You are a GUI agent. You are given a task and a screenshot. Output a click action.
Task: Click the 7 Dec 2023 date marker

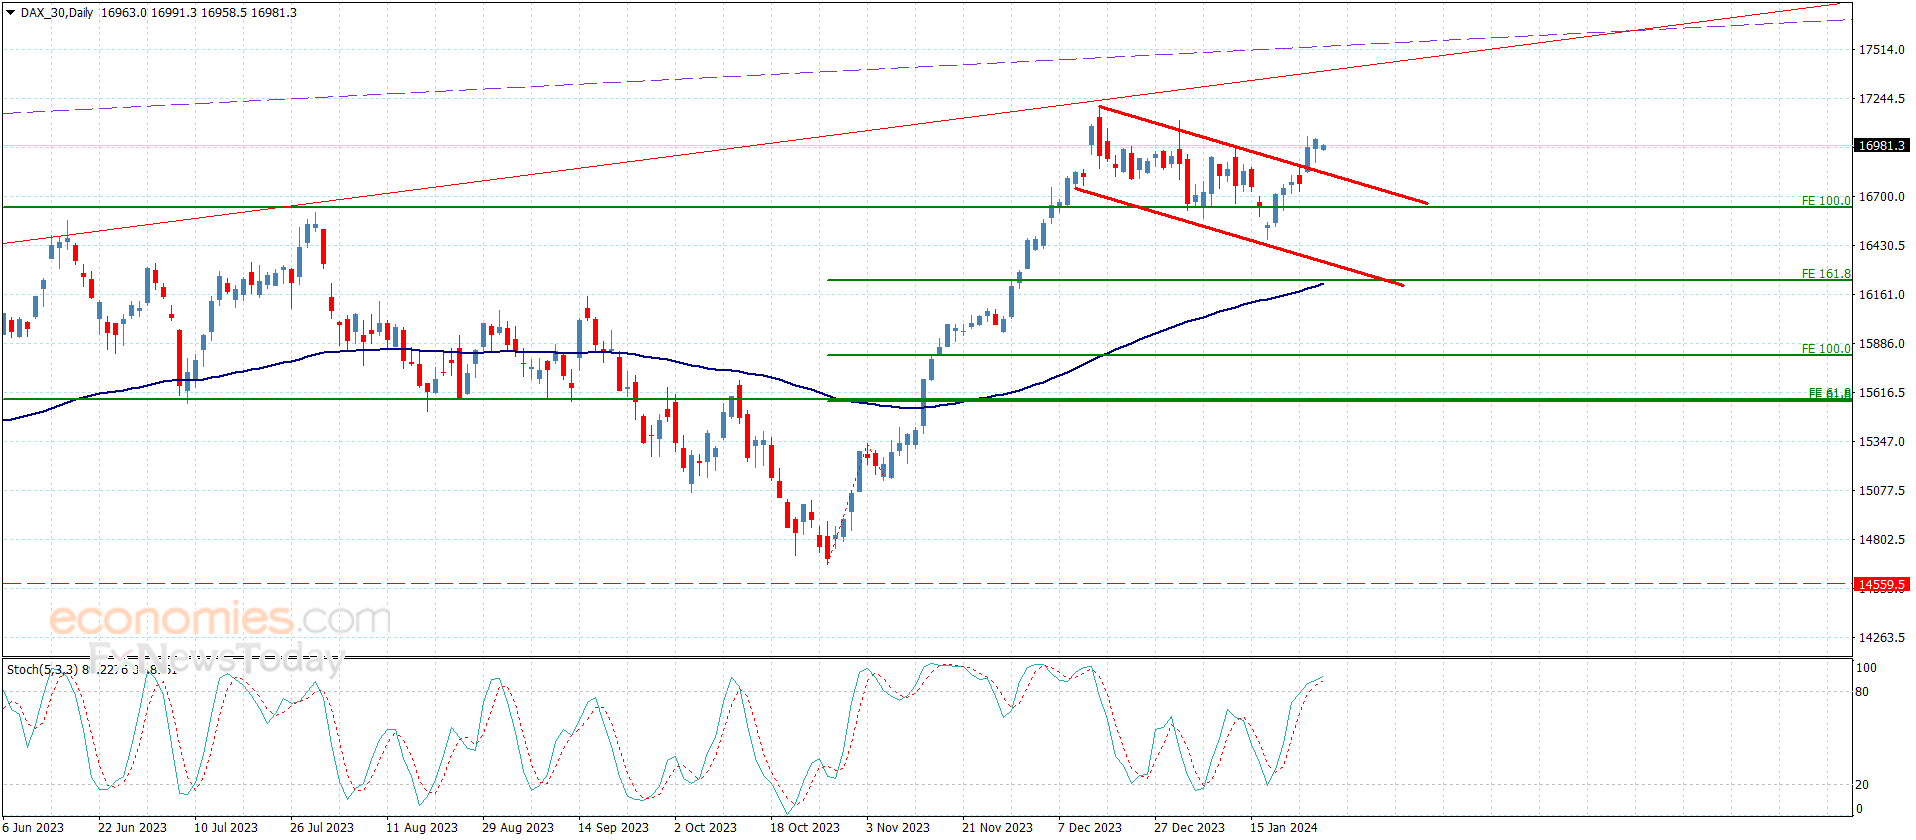pyautogui.click(x=1090, y=827)
